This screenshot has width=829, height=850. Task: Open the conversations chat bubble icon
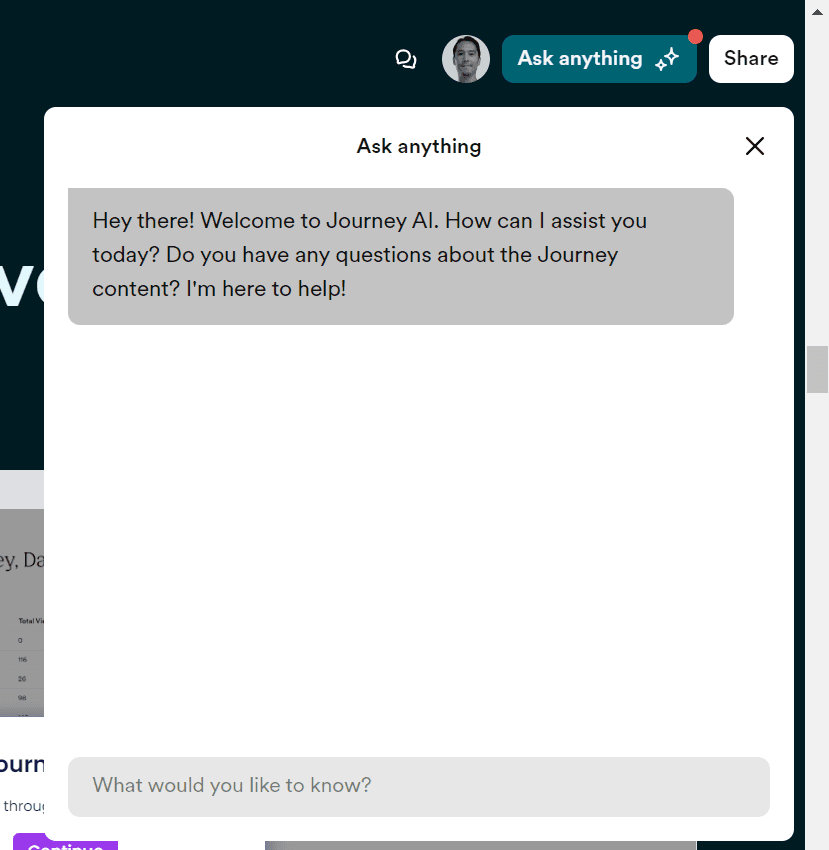coord(406,59)
